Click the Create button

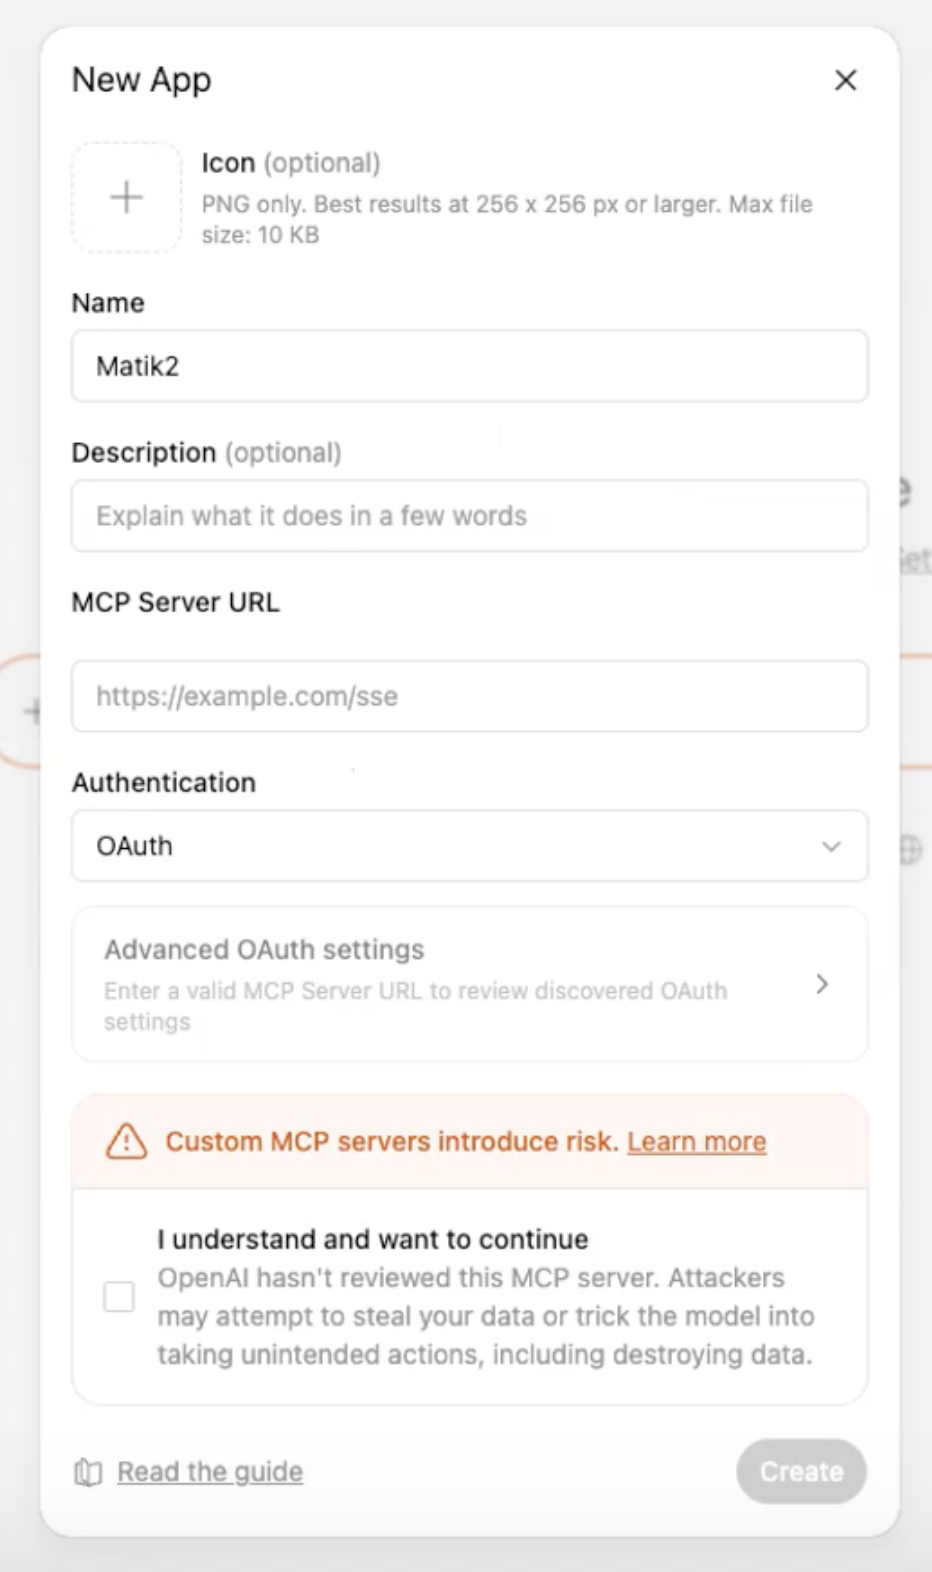pos(801,1472)
